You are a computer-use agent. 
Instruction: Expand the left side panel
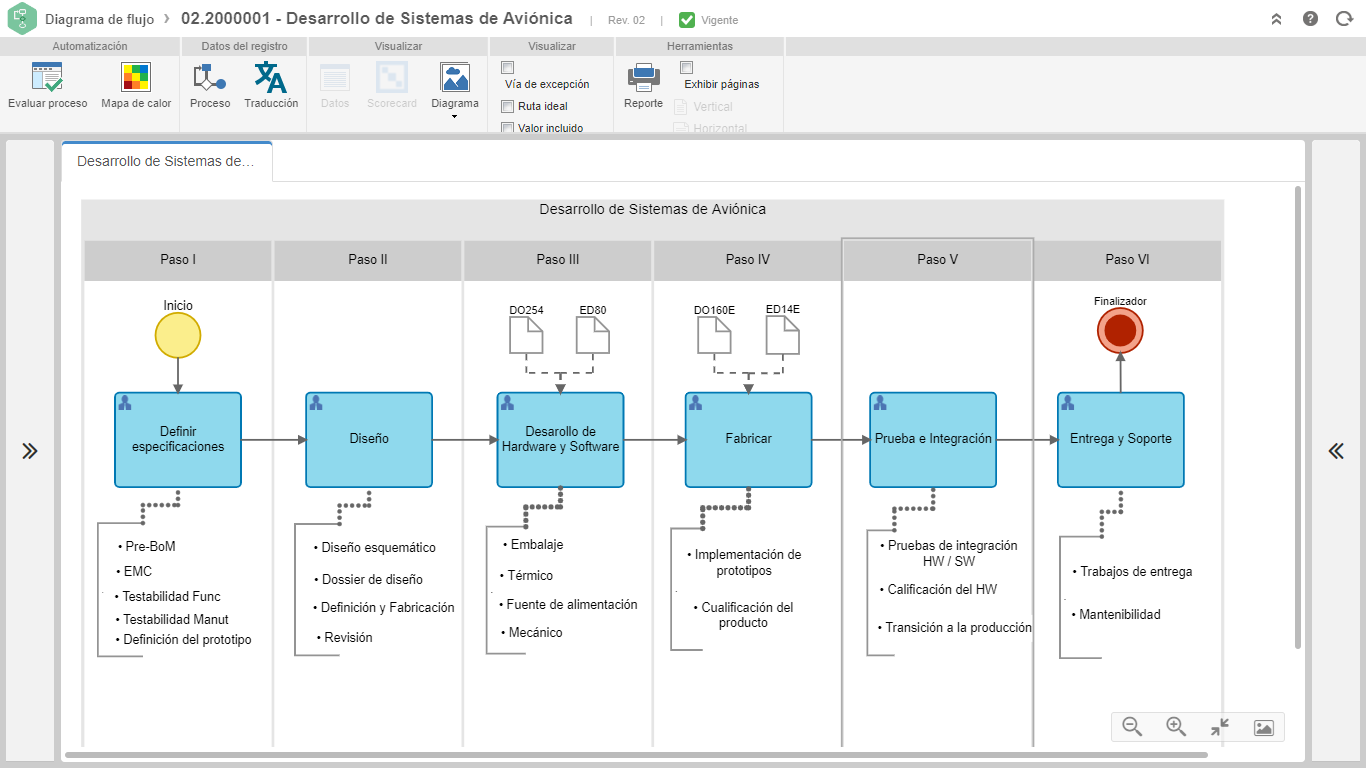click(x=30, y=451)
